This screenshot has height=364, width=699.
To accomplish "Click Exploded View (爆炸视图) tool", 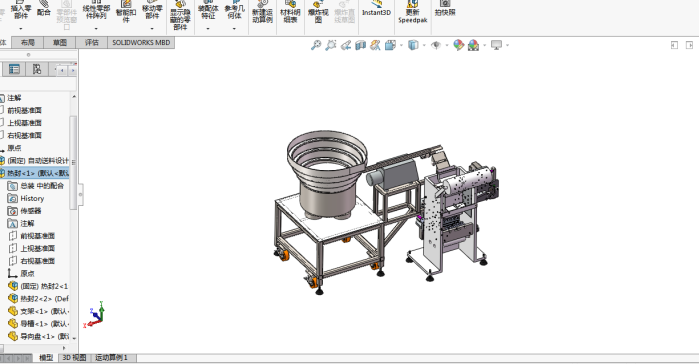I will coord(318,12).
